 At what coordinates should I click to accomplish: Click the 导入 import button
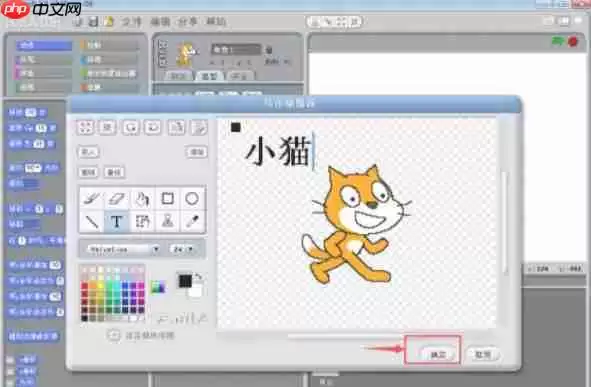pos(88,152)
